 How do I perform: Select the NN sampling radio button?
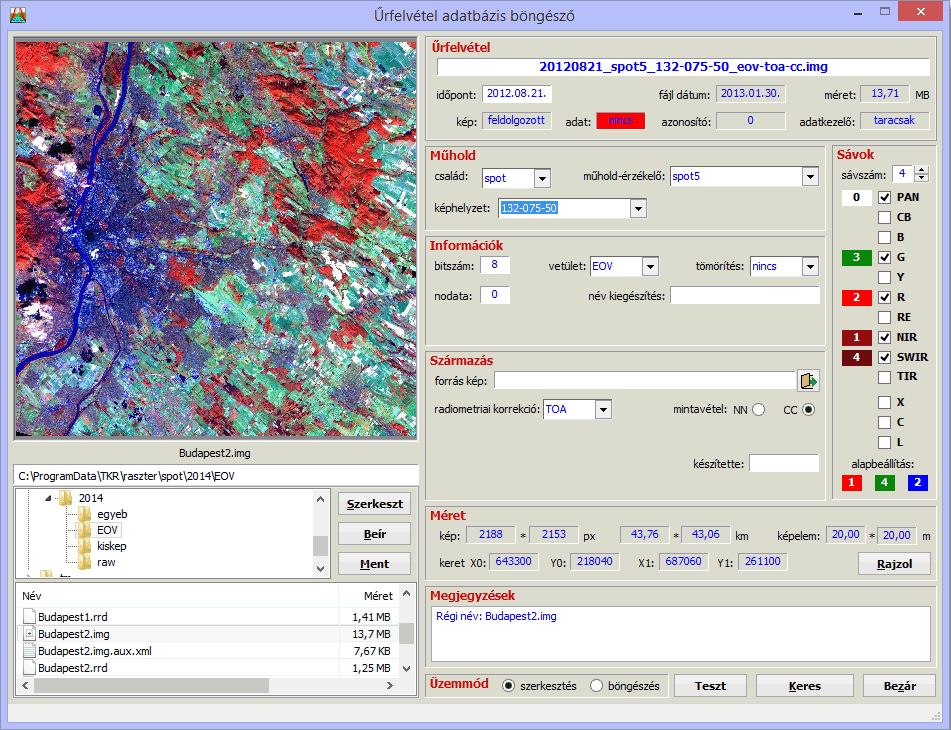(x=758, y=410)
